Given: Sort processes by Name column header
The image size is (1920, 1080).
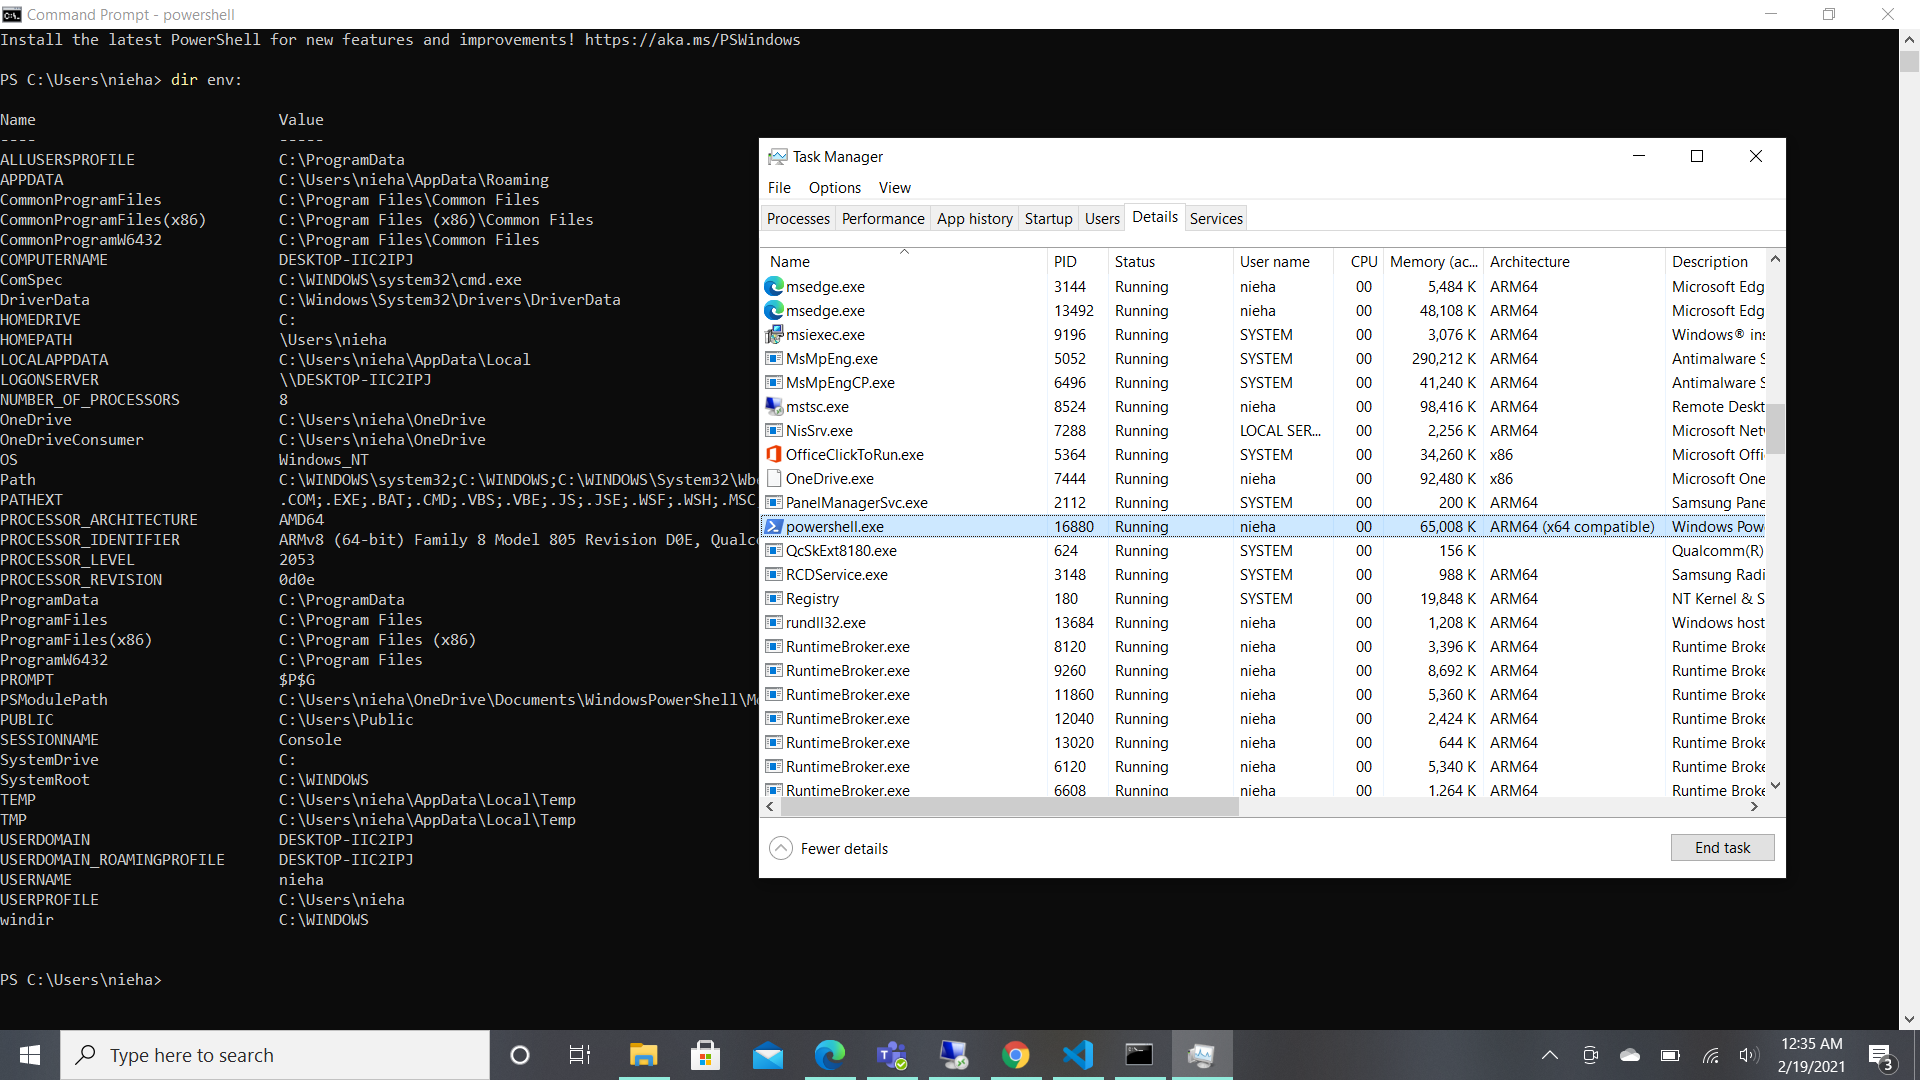Looking at the screenshot, I should [790, 262].
